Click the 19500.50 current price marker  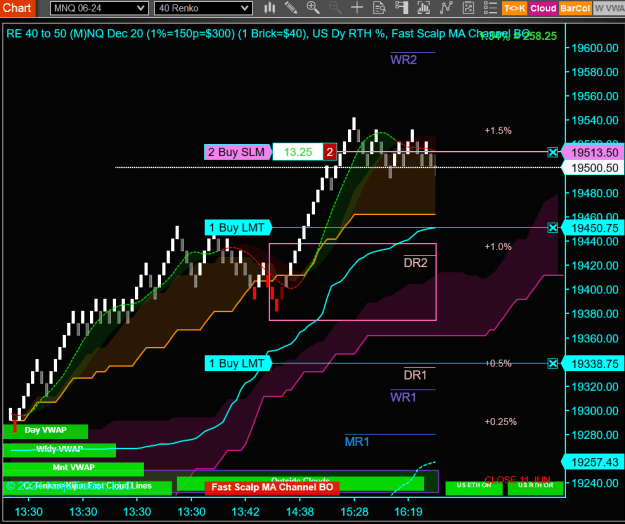(x=593, y=168)
